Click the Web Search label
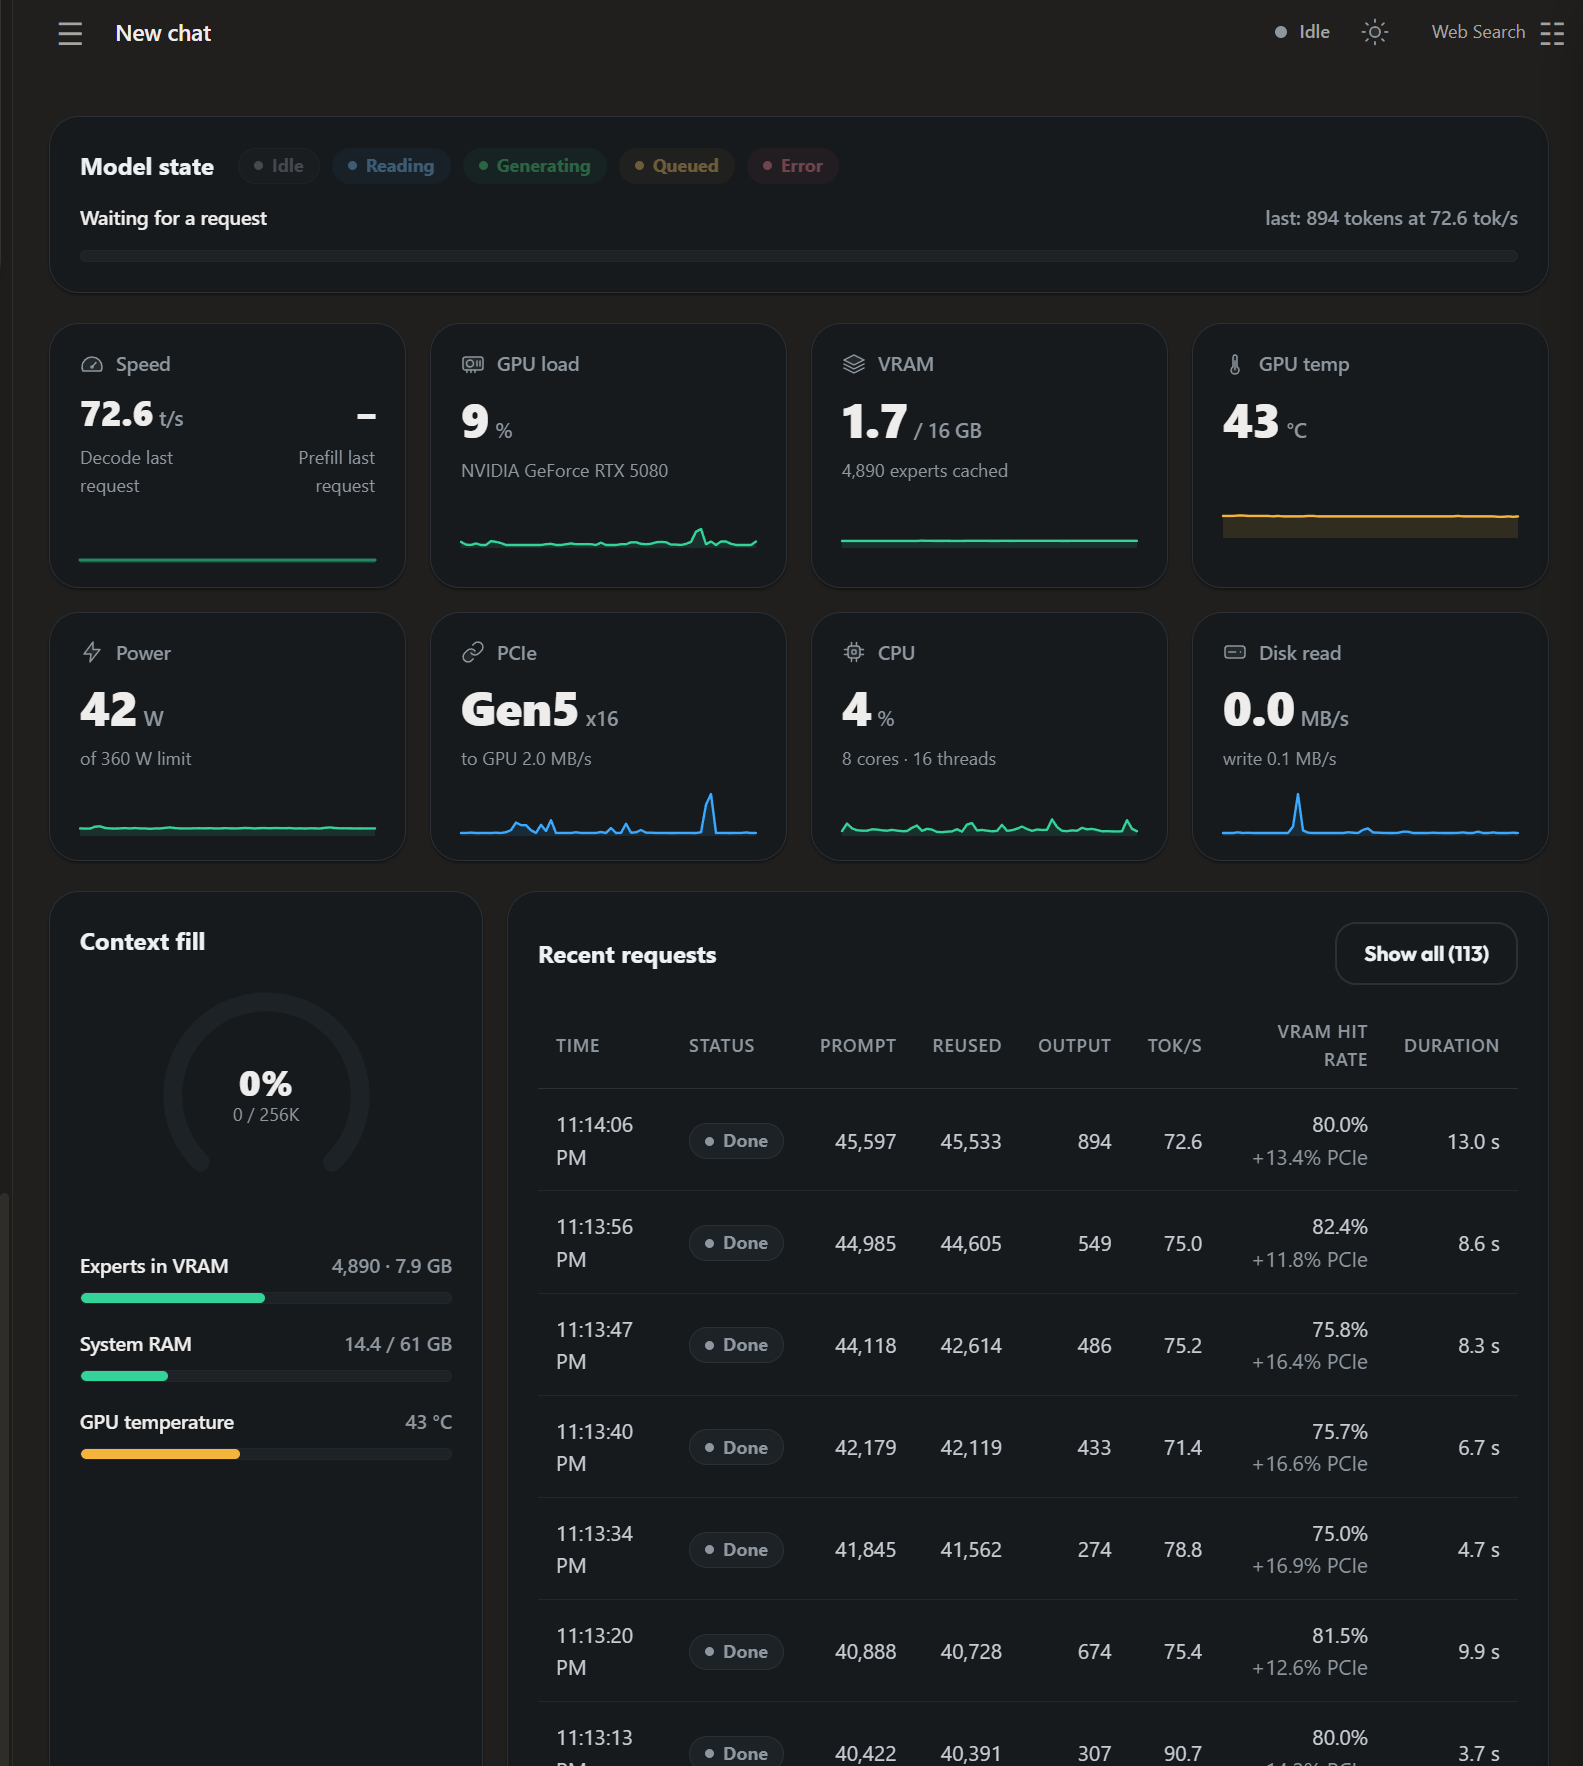1583x1766 pixels. [x=1478, y=32]
